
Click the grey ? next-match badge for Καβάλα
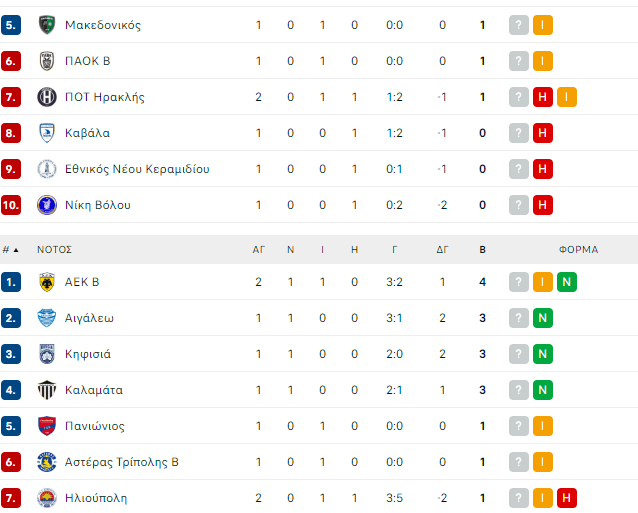point(518,133)
